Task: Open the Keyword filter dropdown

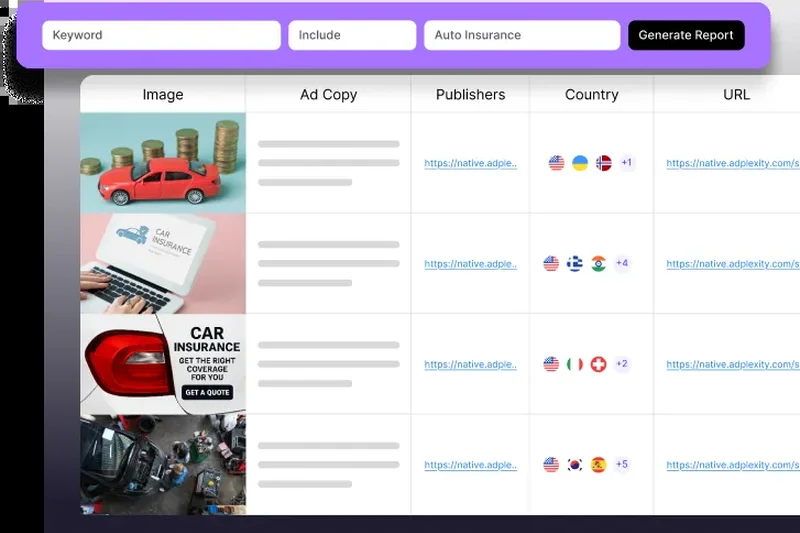Action: tap(161, 35)
